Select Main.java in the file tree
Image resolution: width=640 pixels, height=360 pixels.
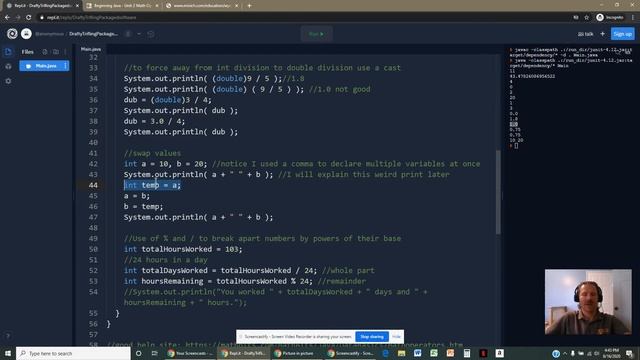[44, 66]
